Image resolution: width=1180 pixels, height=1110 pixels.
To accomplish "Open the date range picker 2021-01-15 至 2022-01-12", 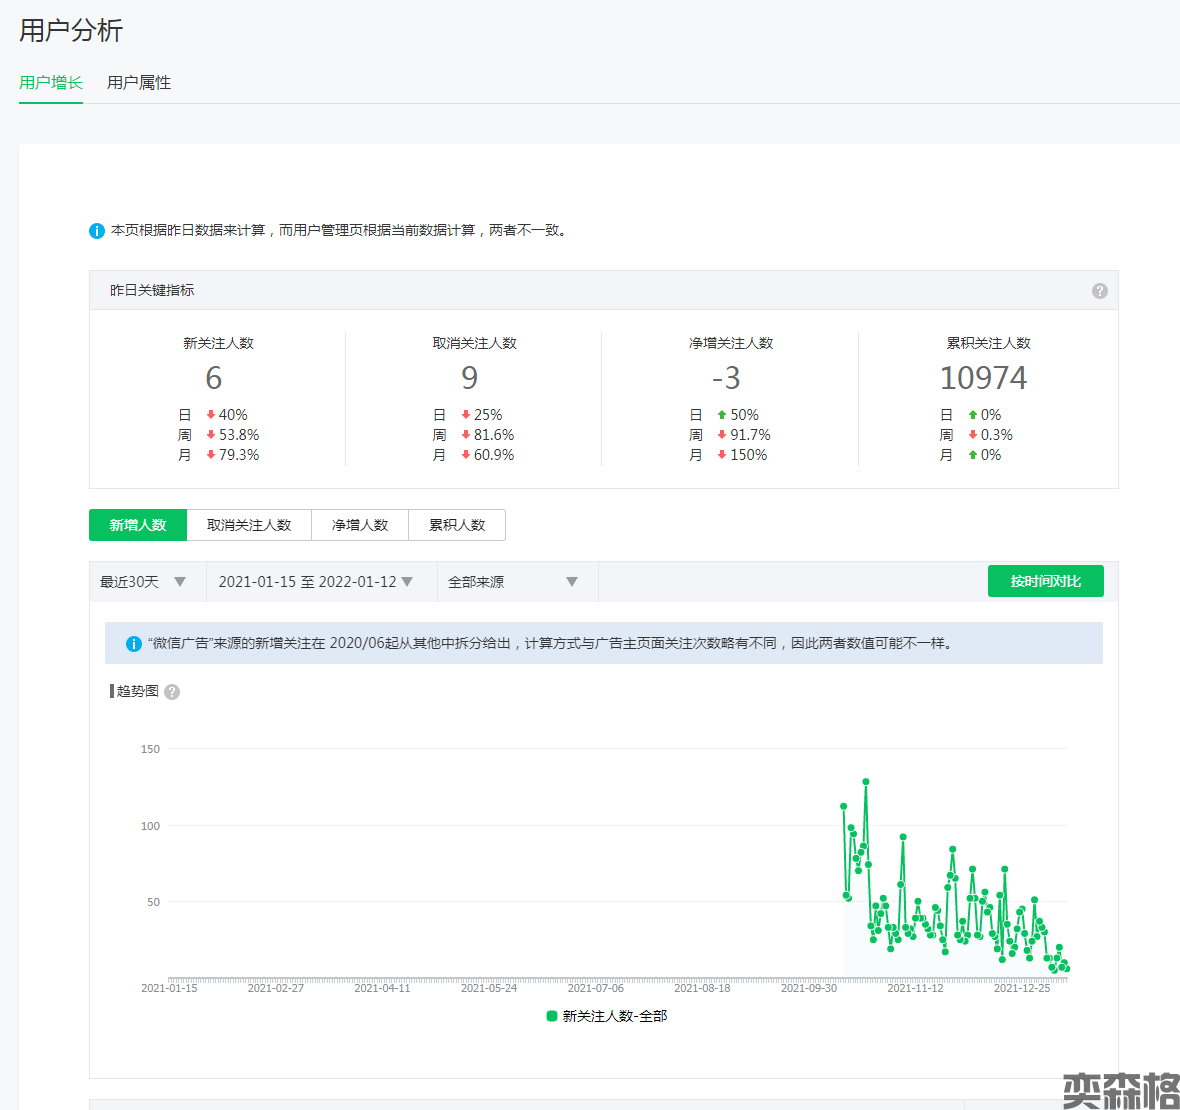I will click(316, 582).
